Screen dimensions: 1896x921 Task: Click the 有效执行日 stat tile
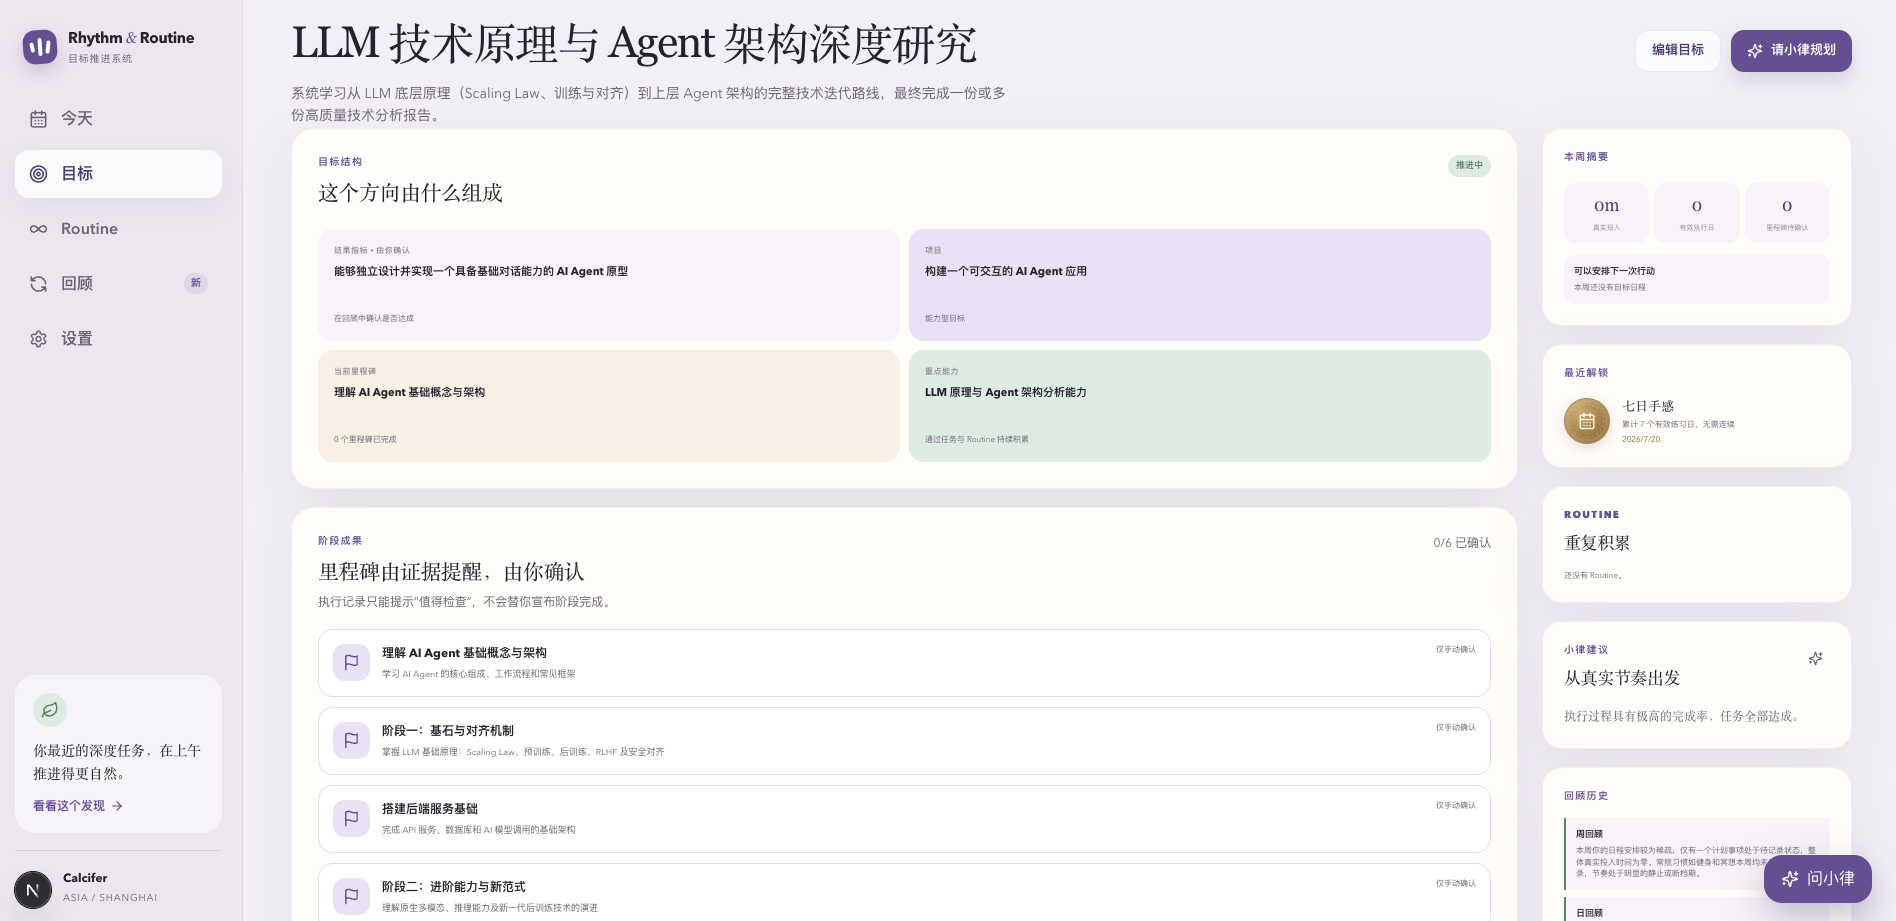[1697, 213]
